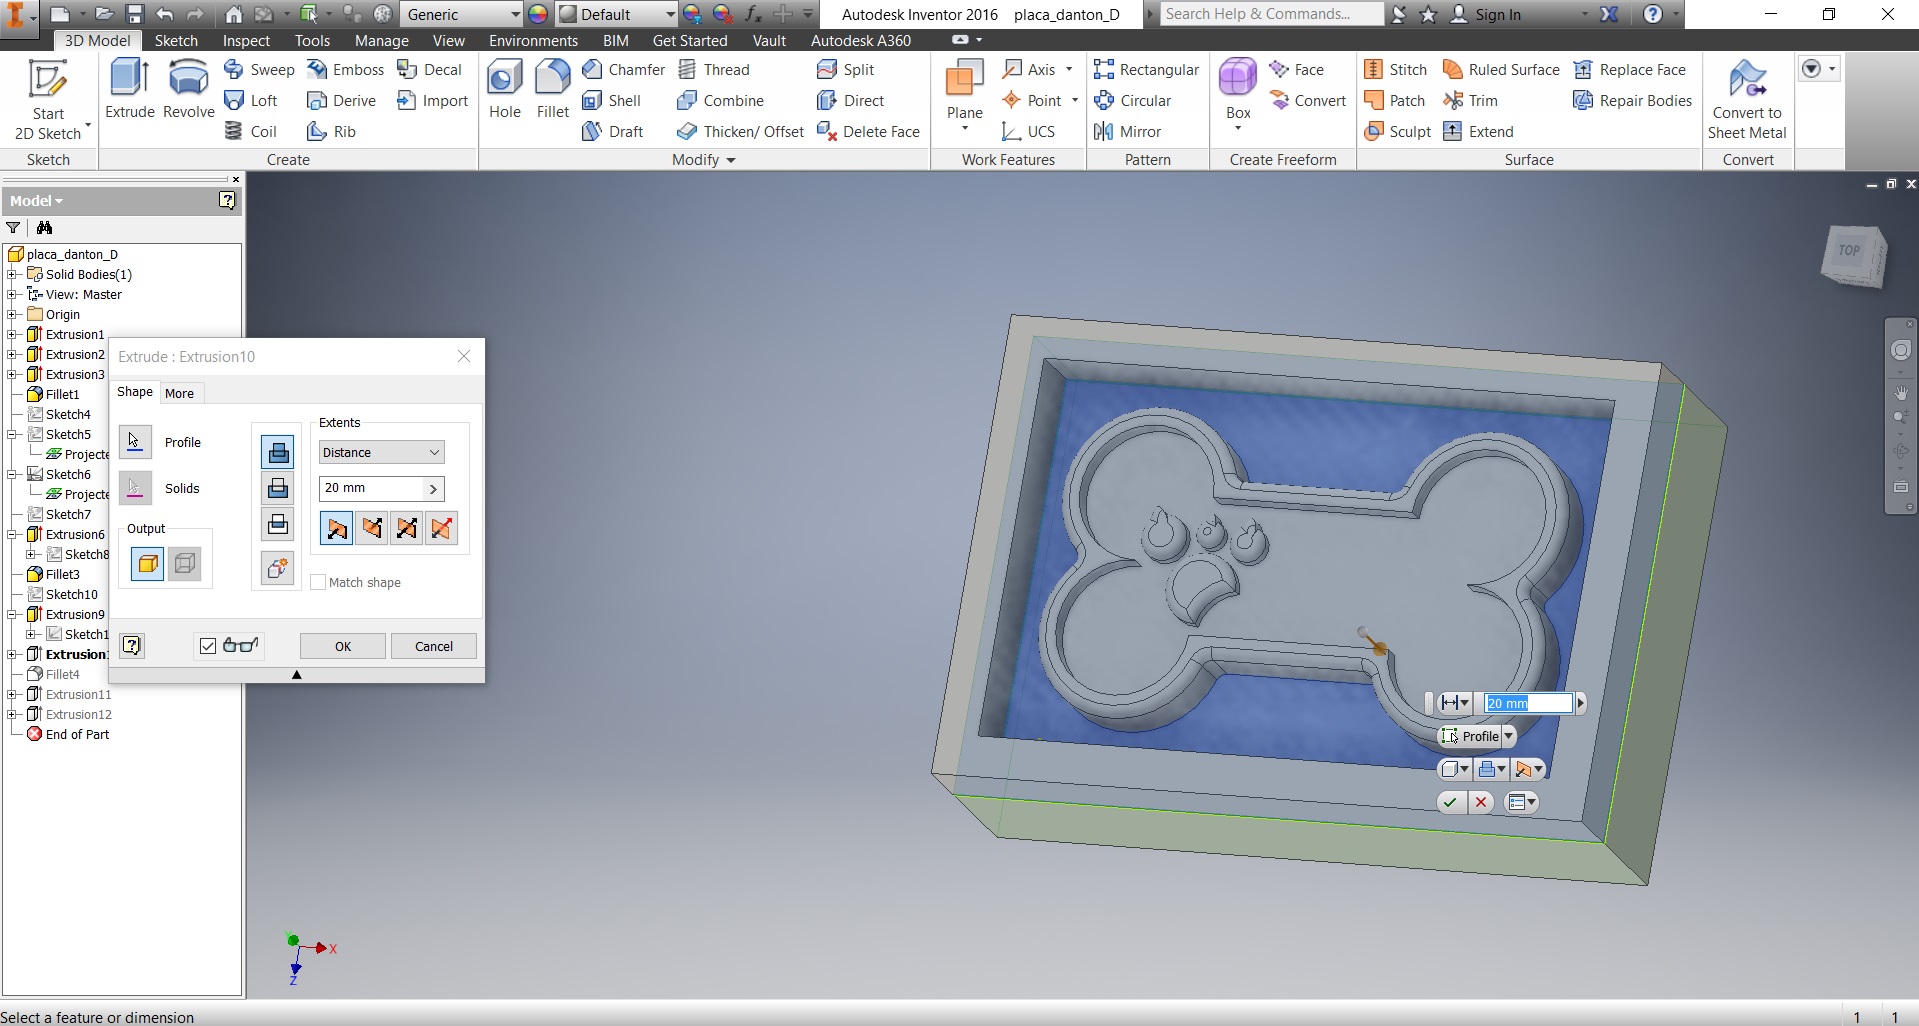Screen dimensions: 1919x1026
Task: Click the Hole tool icon
Action: 504,89
